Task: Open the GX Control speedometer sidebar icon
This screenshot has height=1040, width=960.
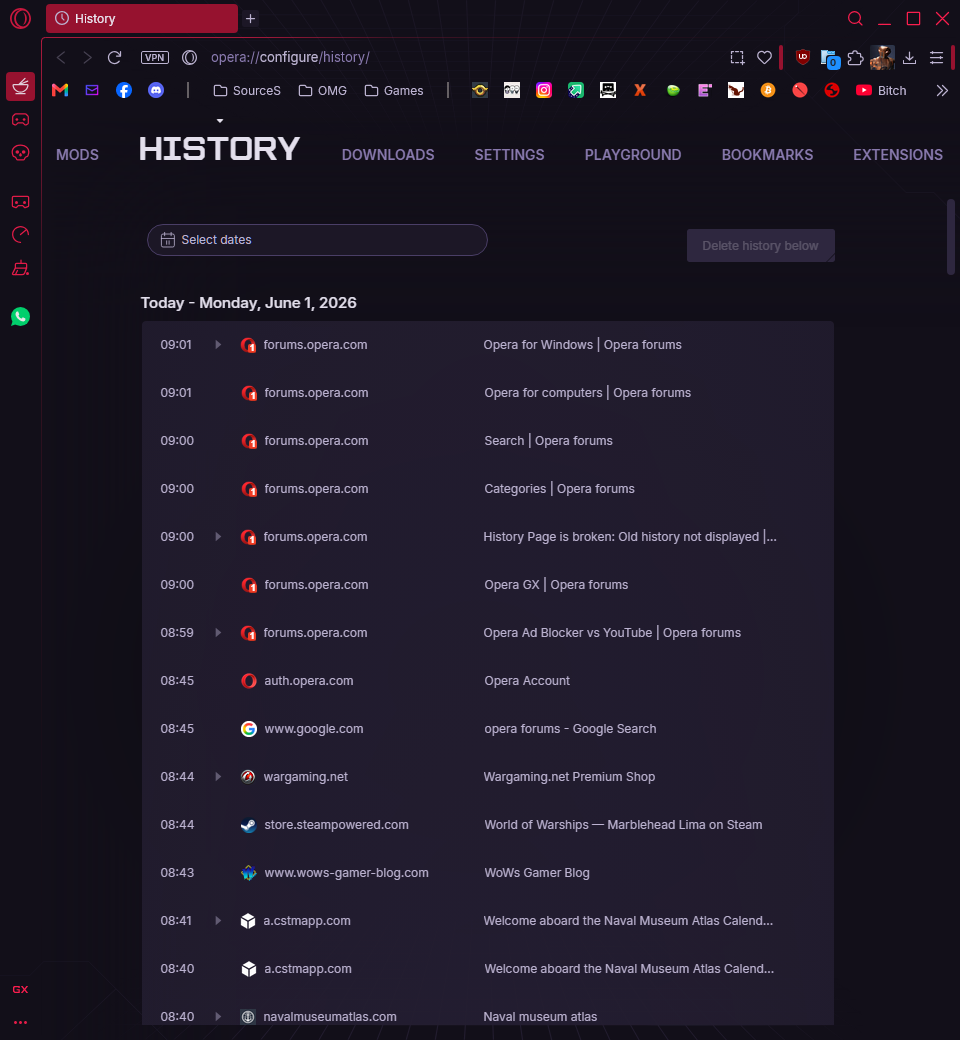Action: (21, 235)
